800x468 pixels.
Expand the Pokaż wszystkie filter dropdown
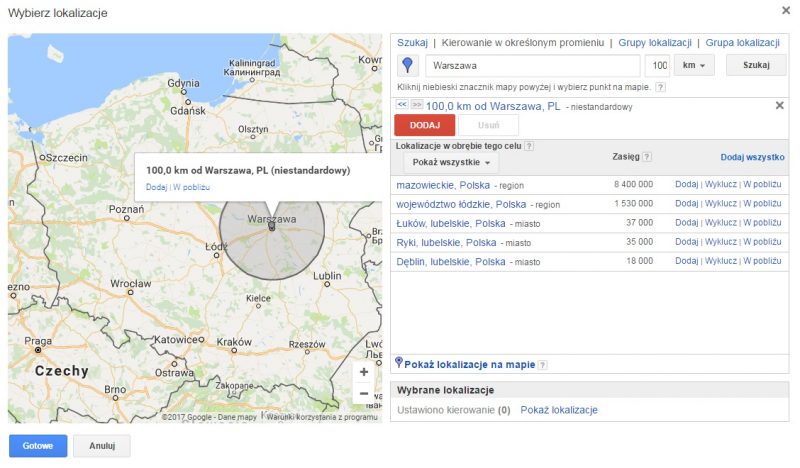tap(453, 162)
